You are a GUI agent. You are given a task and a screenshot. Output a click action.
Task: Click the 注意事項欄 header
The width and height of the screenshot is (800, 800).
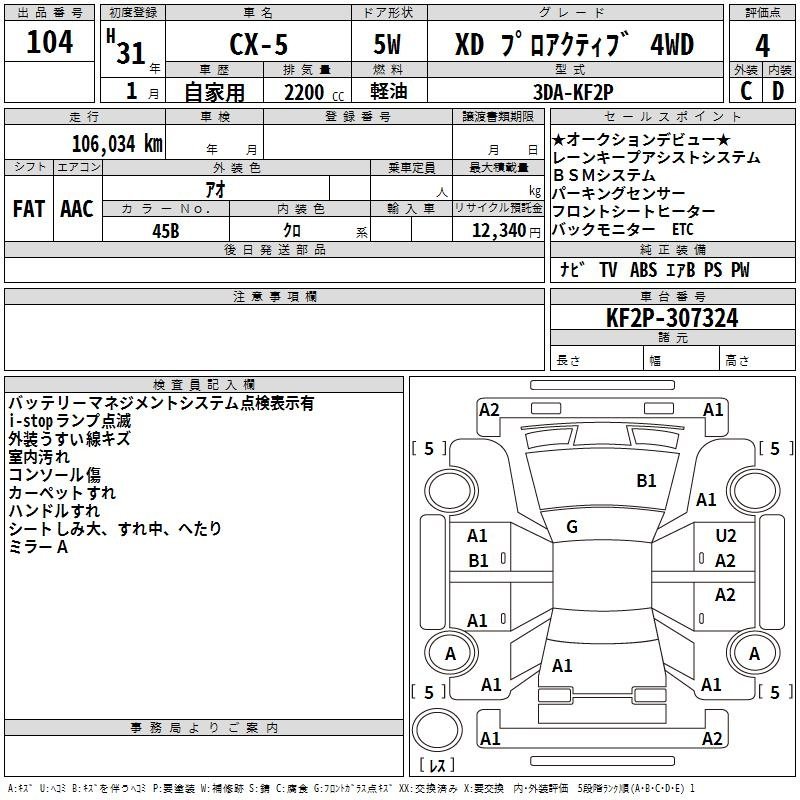tap(274, 296)
